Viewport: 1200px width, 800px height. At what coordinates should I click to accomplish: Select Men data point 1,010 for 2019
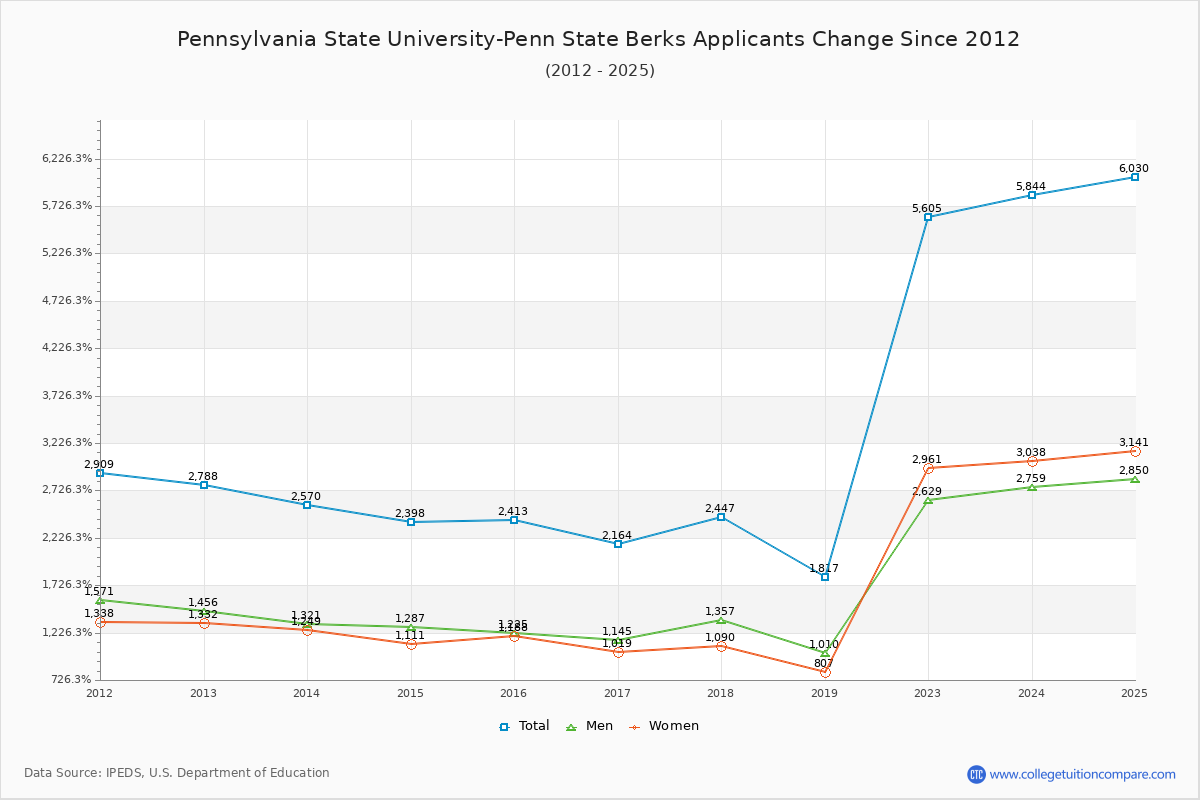pyautogui.click(x=825, y=653)
